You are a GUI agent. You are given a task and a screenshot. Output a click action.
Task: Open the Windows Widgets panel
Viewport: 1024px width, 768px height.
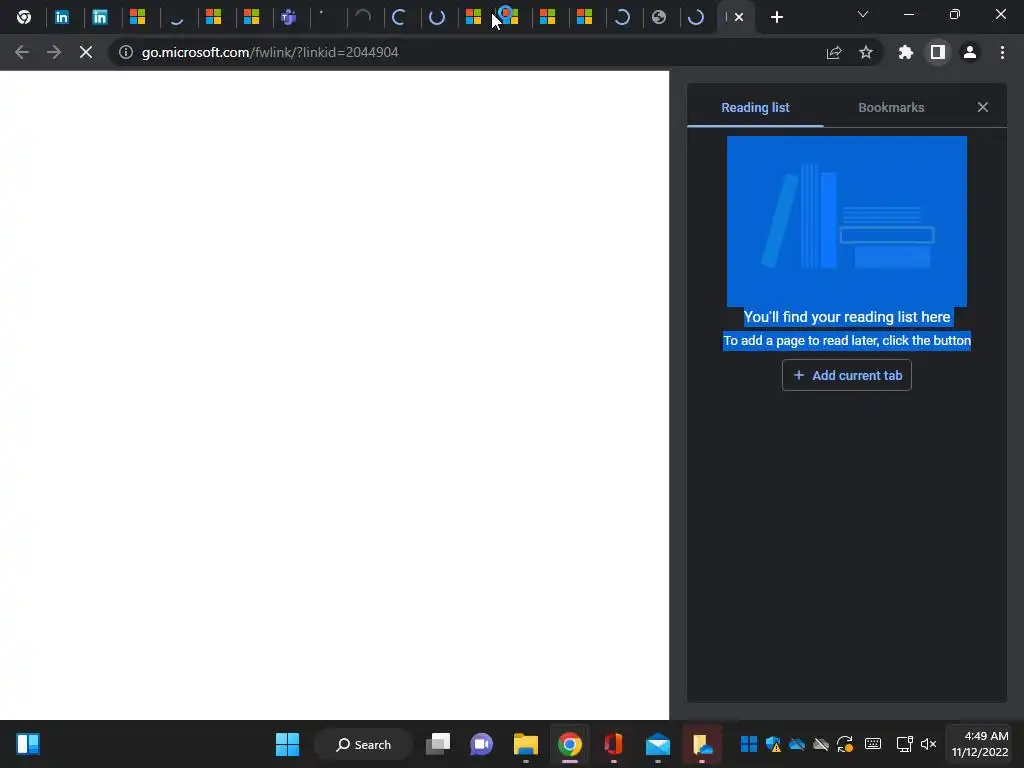28,744
